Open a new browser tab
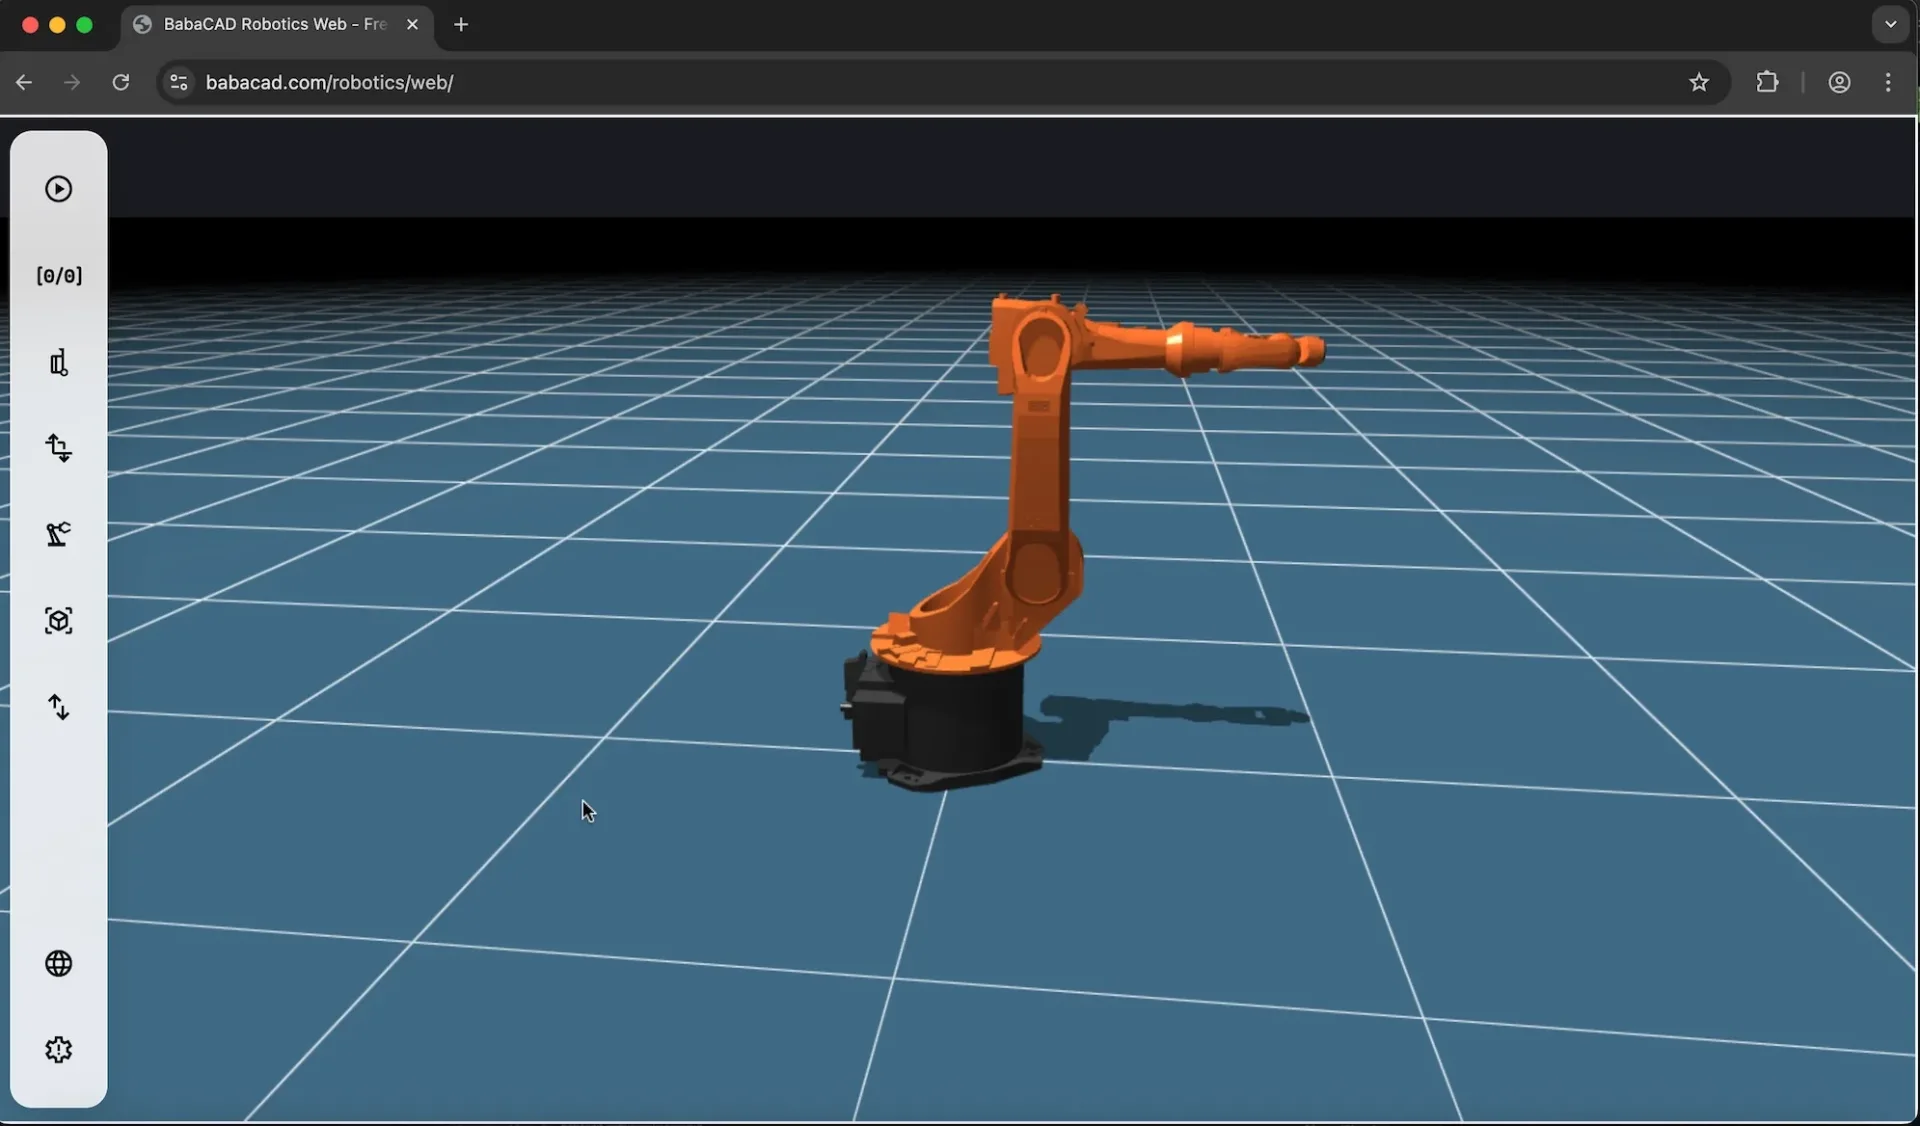The image size is (1920, 1126). pos(461,24)
